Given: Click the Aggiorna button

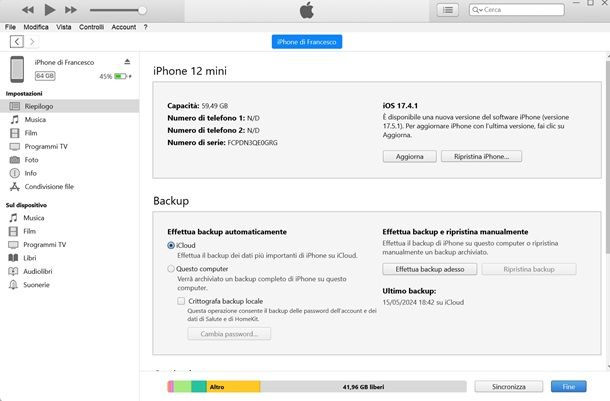Looking at the screenshot, I should [x=410, y=156].
